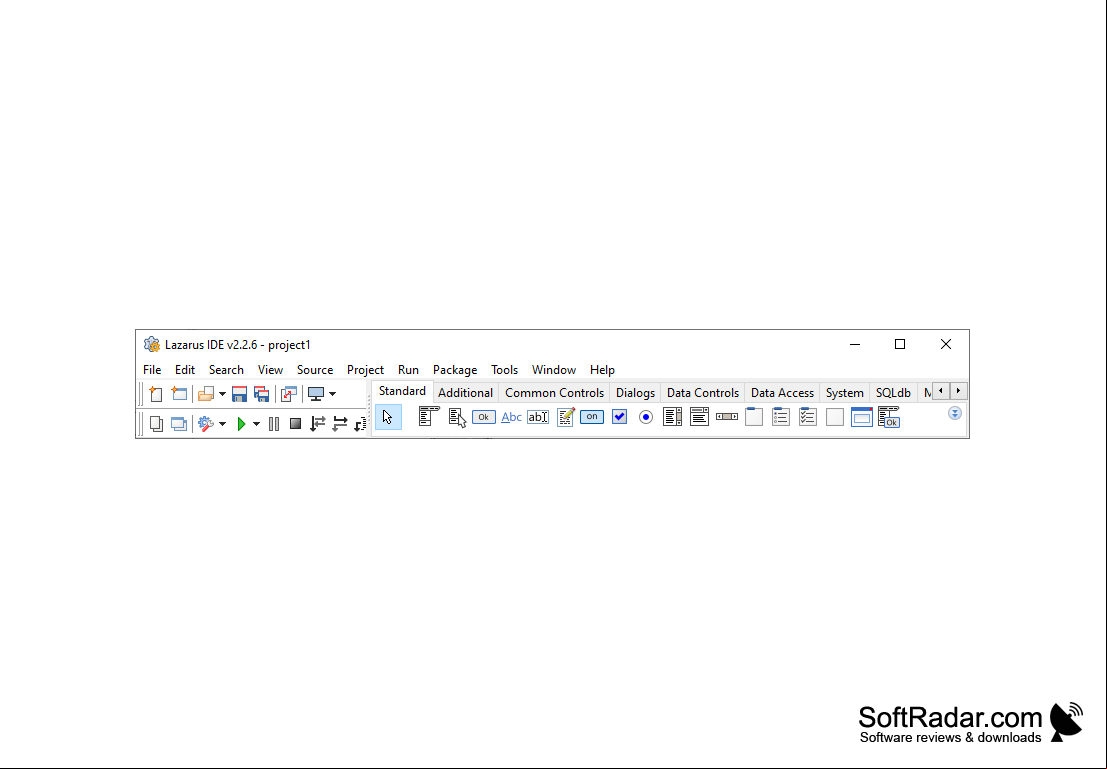The width and height of the screenshot is (1107, 769).
Task: Select the TActionList component
Action: click(889, 417)
